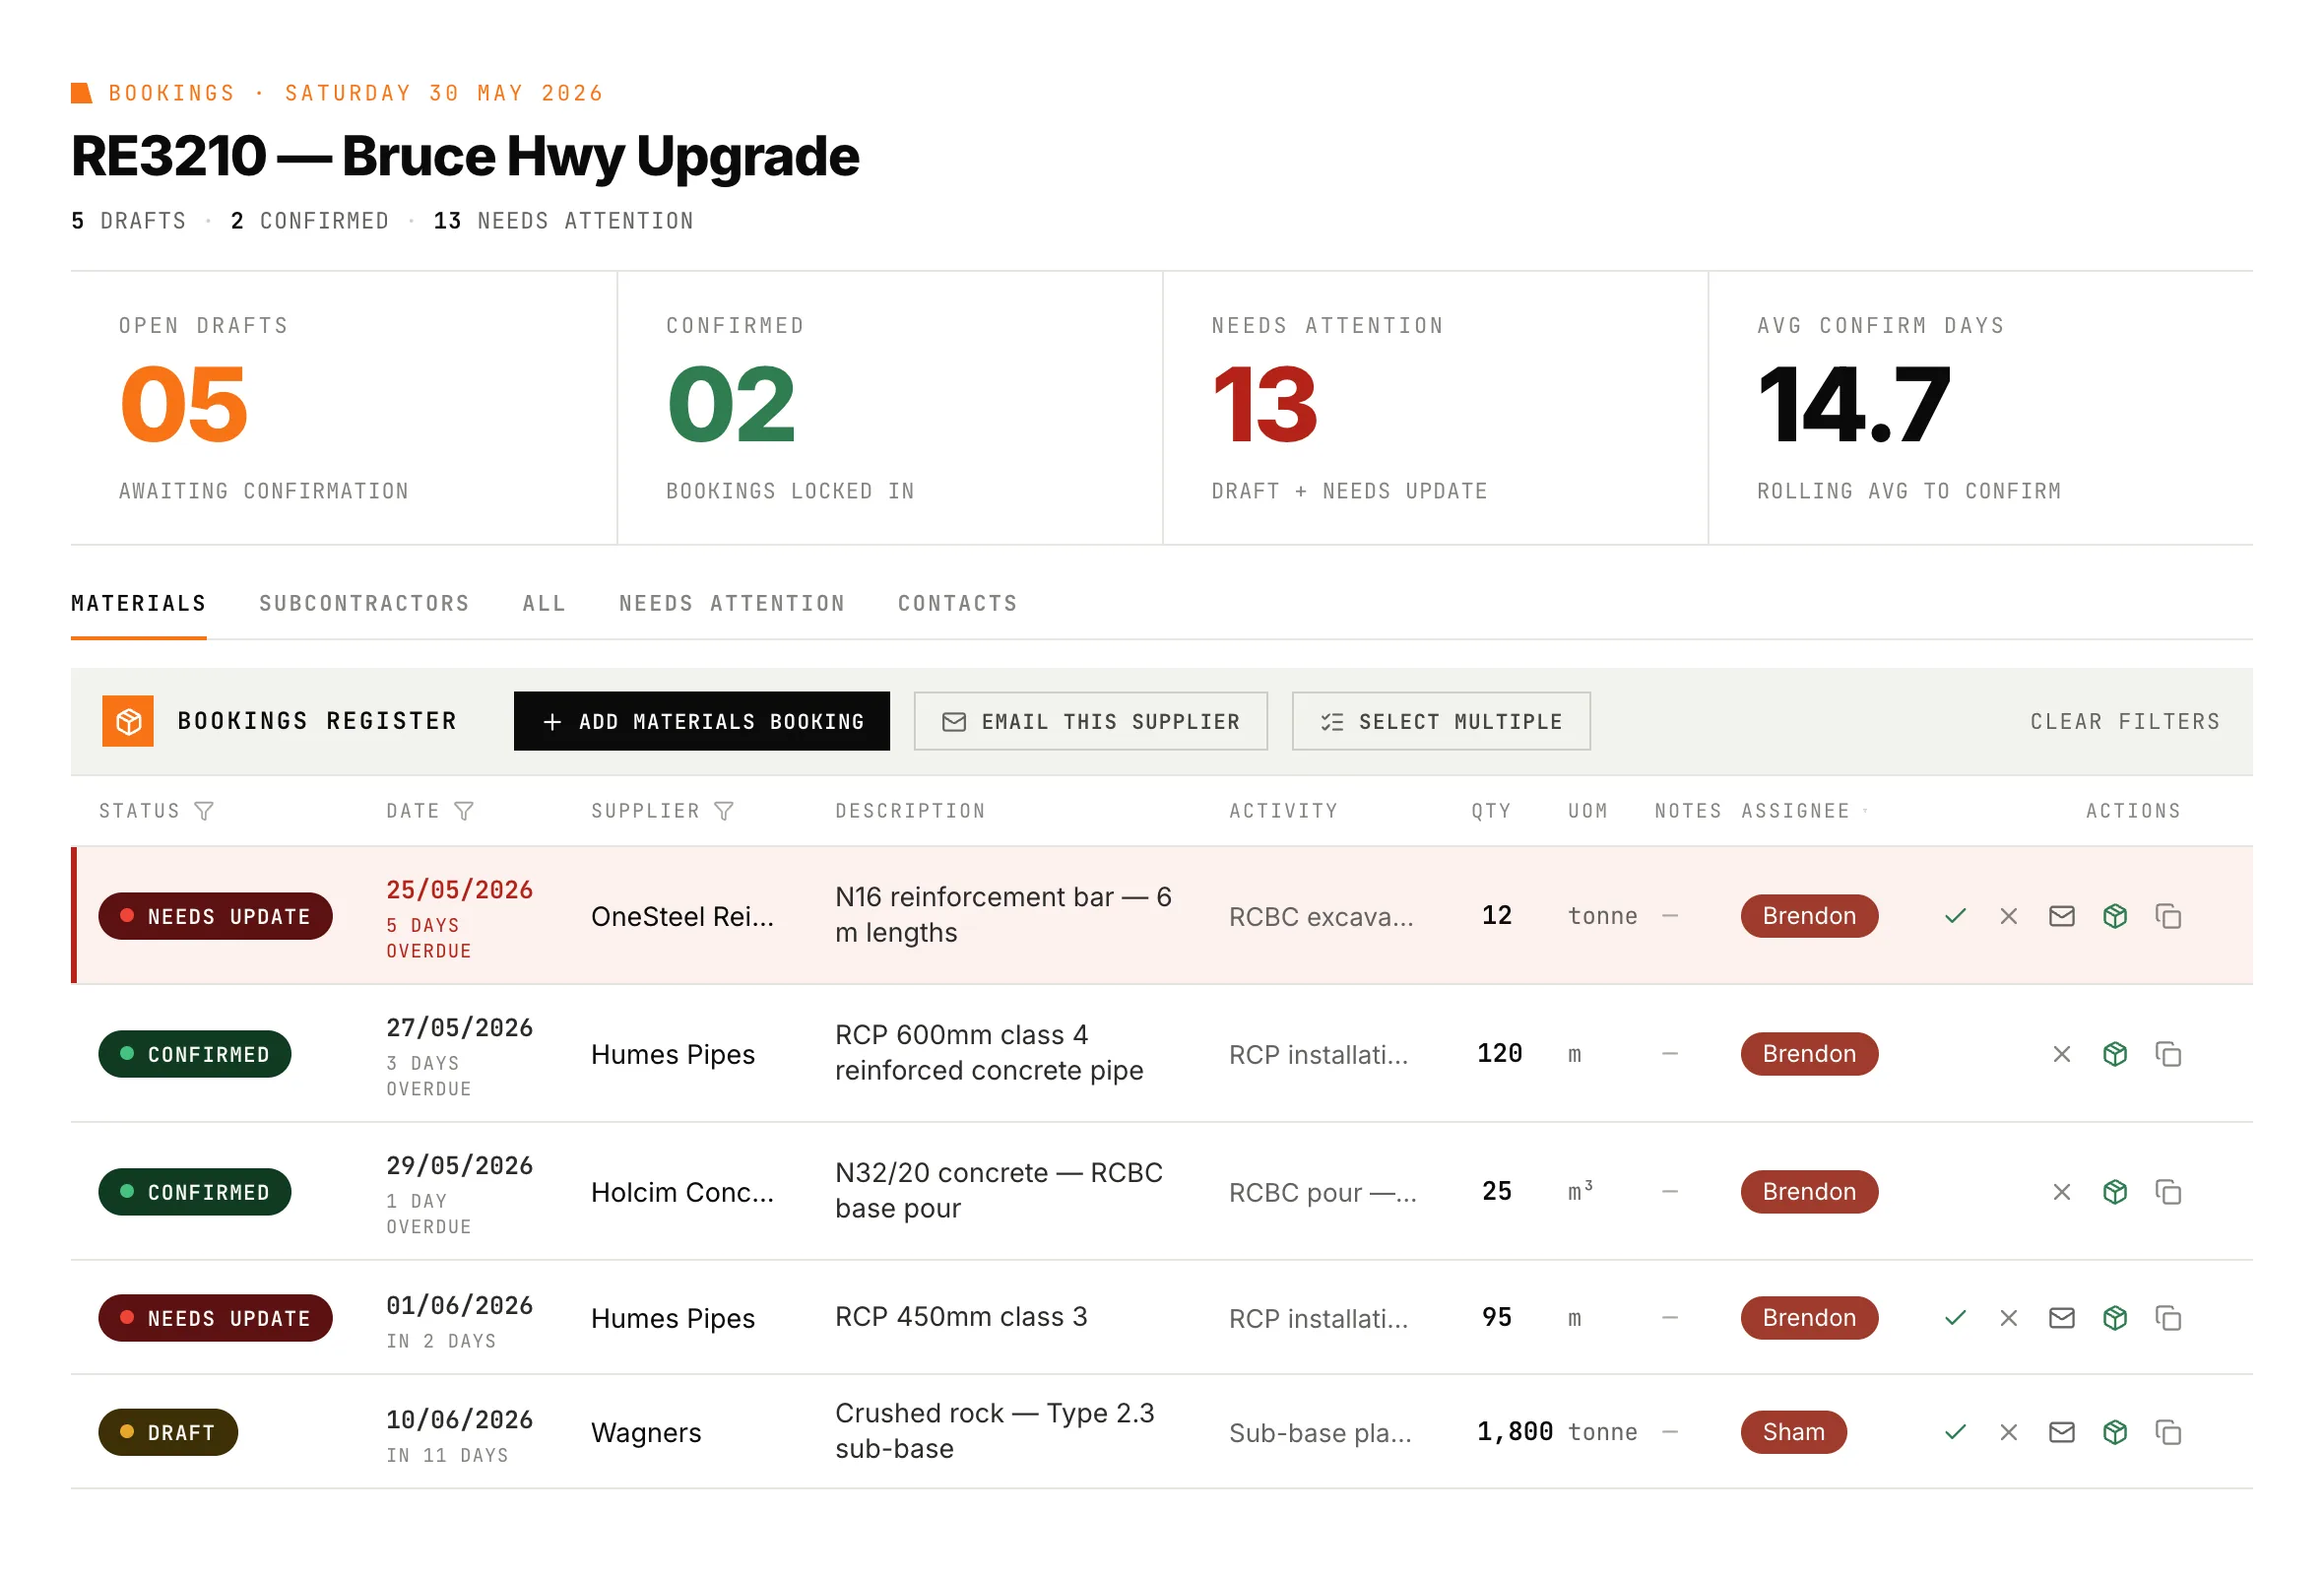This screenshot has width=2324, height=1580.
Task: Cancel the RCP 450mm class 3 booking
Action: tap(2008, 1318)
